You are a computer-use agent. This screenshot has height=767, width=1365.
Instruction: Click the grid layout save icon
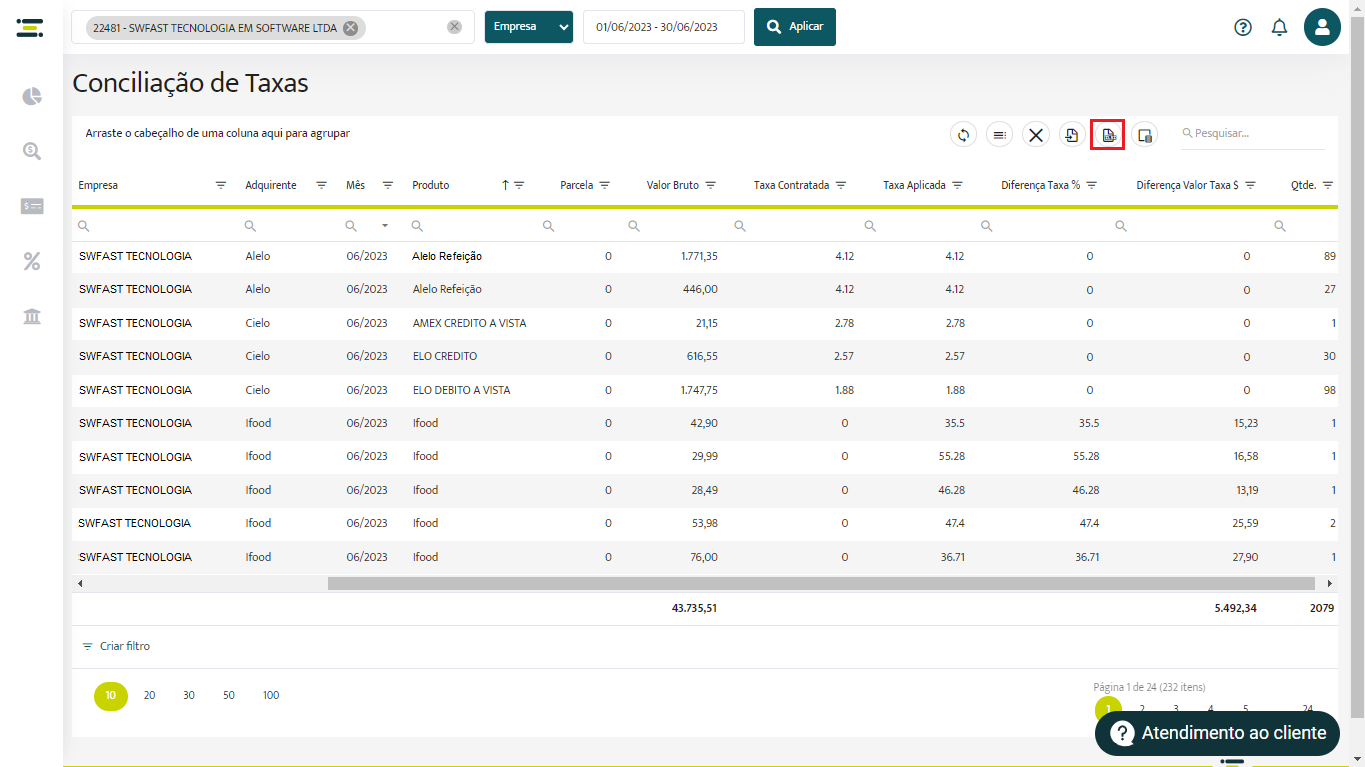coord(1145,135)
